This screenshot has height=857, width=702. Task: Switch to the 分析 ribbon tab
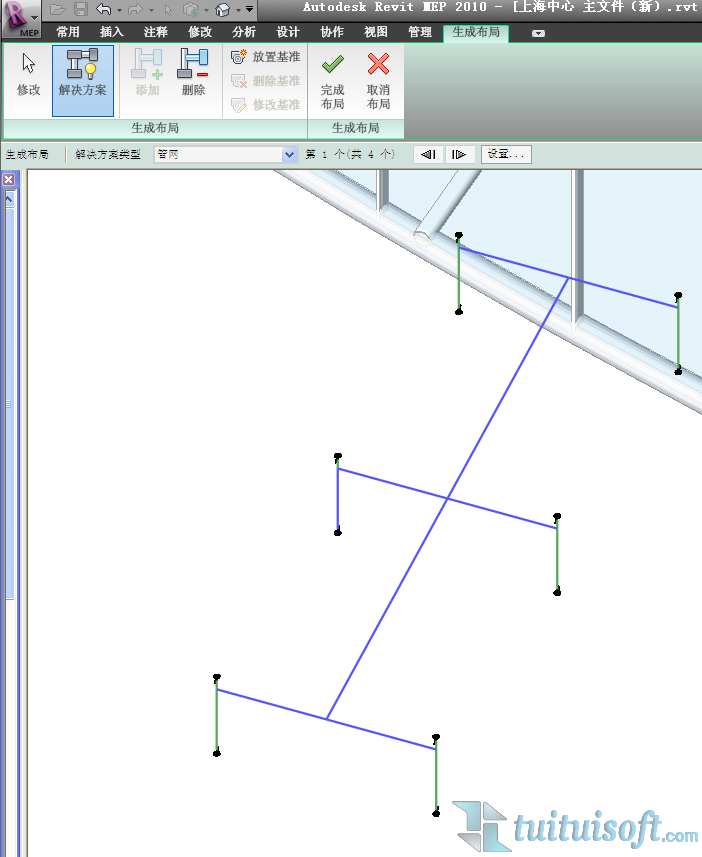244,32
